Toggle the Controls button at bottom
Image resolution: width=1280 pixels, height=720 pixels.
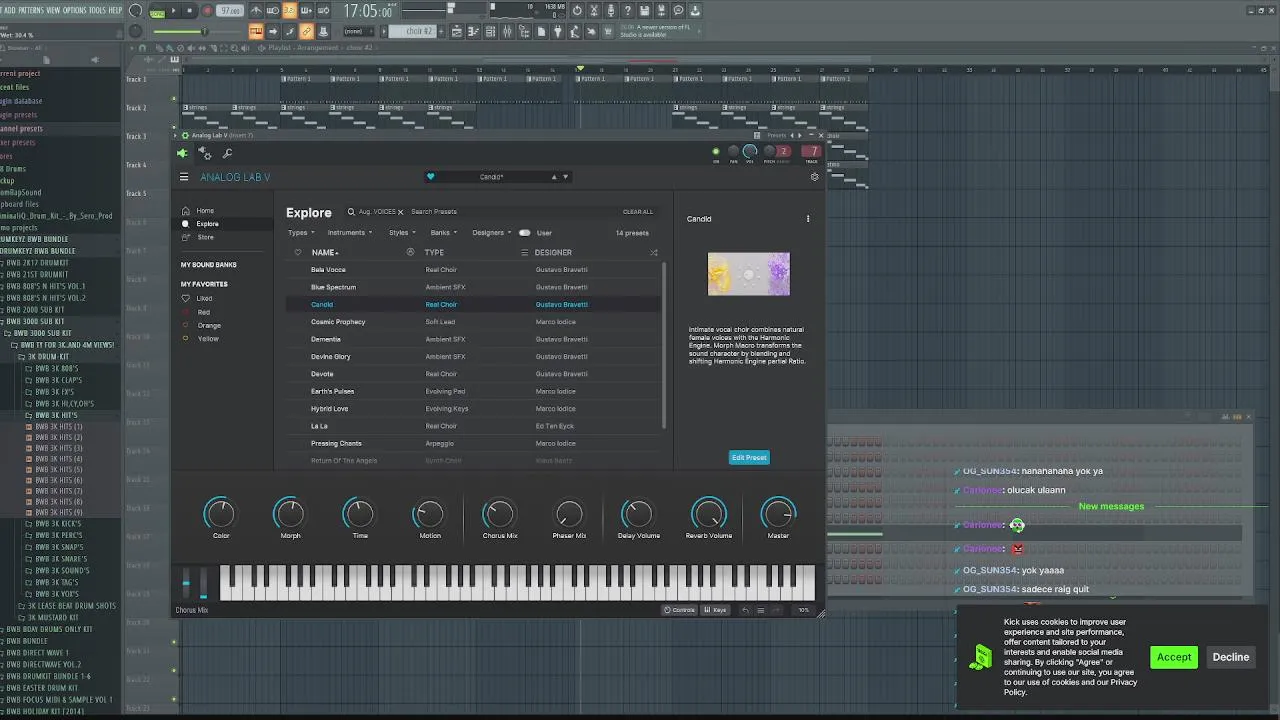coord(680,610)
